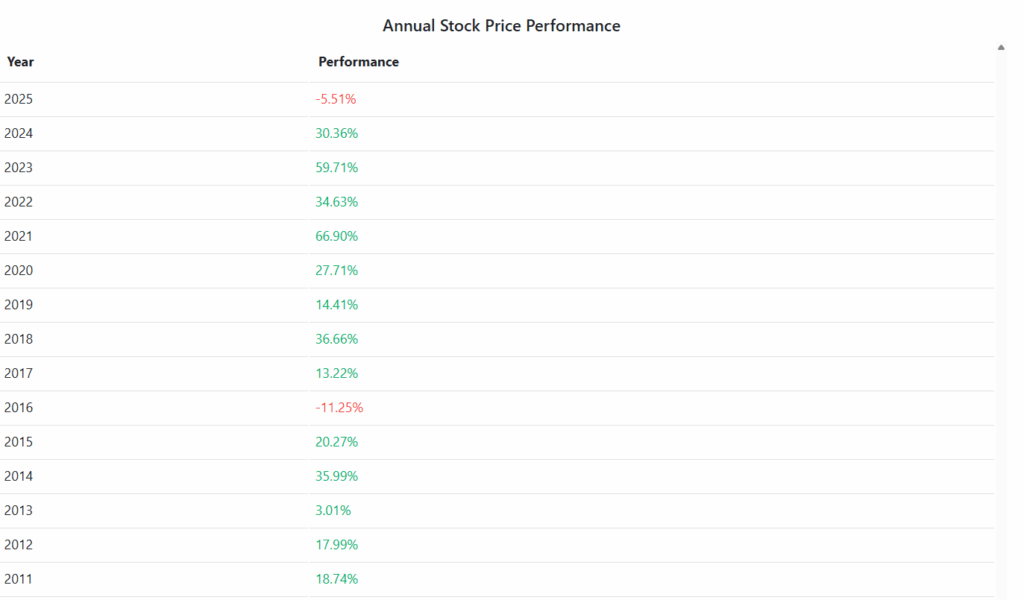Select the 2020 year cell
The height and width of the screenshot is (600, 1024).
(19, 270)
